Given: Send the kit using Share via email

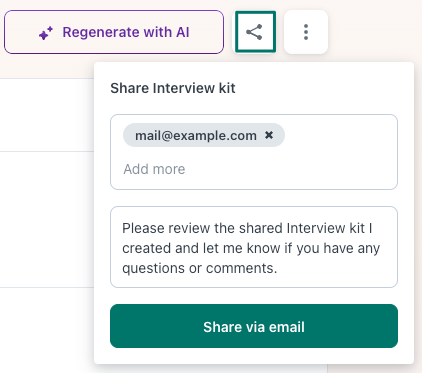Looking at the screenshot, I should point(254,326).
